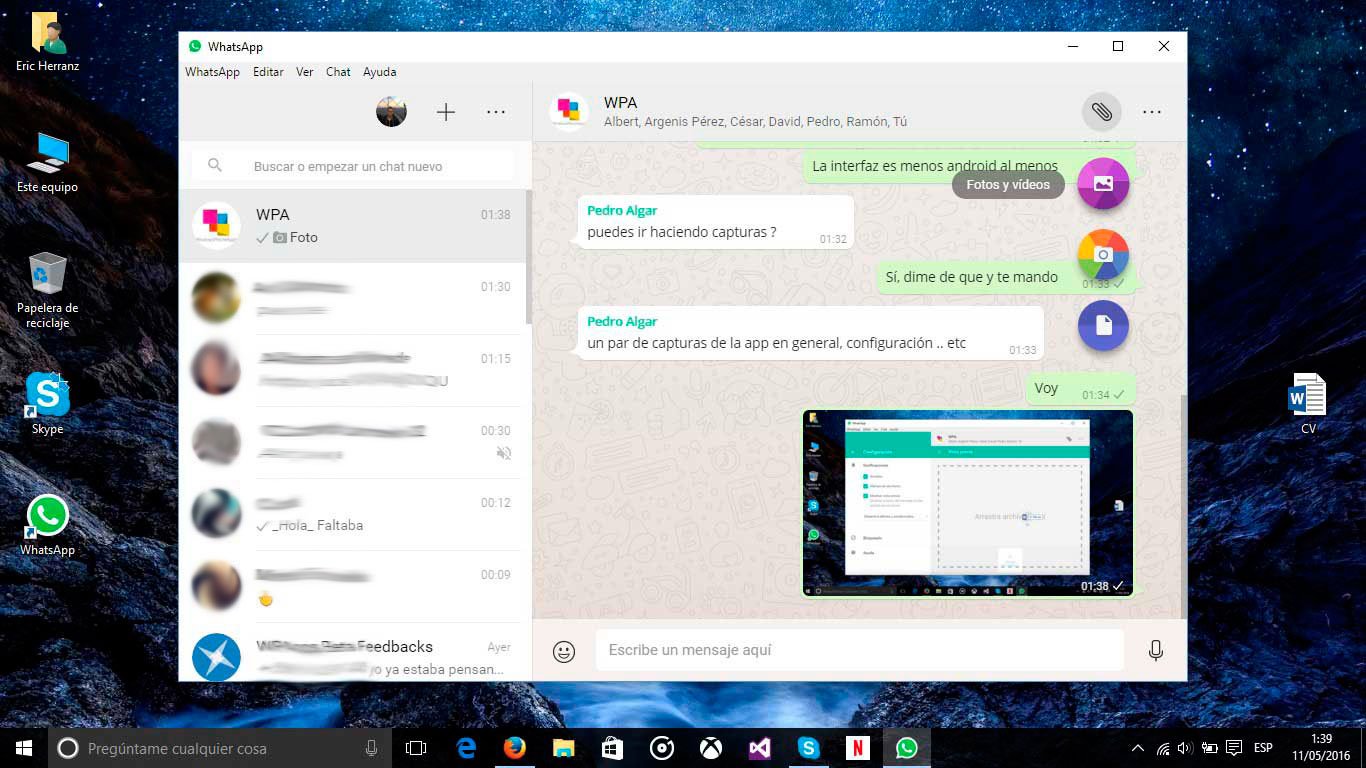
Task: Open Eric Herranz user folder icon
Action: [47, 42]
